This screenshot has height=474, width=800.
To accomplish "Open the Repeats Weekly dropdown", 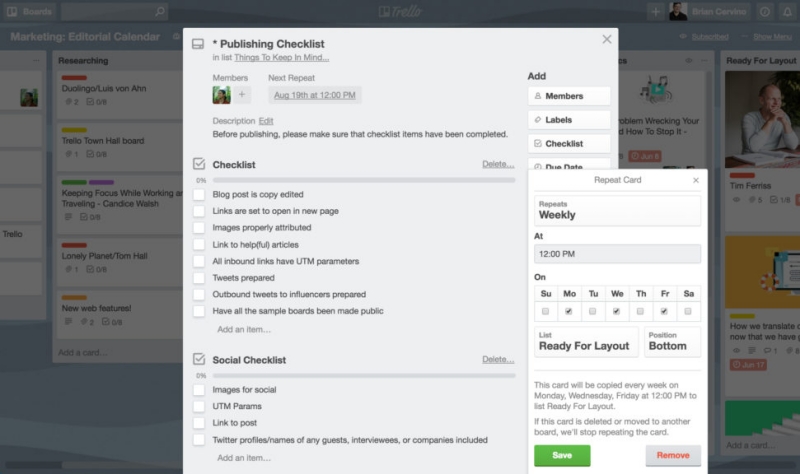I will point(617,211).
